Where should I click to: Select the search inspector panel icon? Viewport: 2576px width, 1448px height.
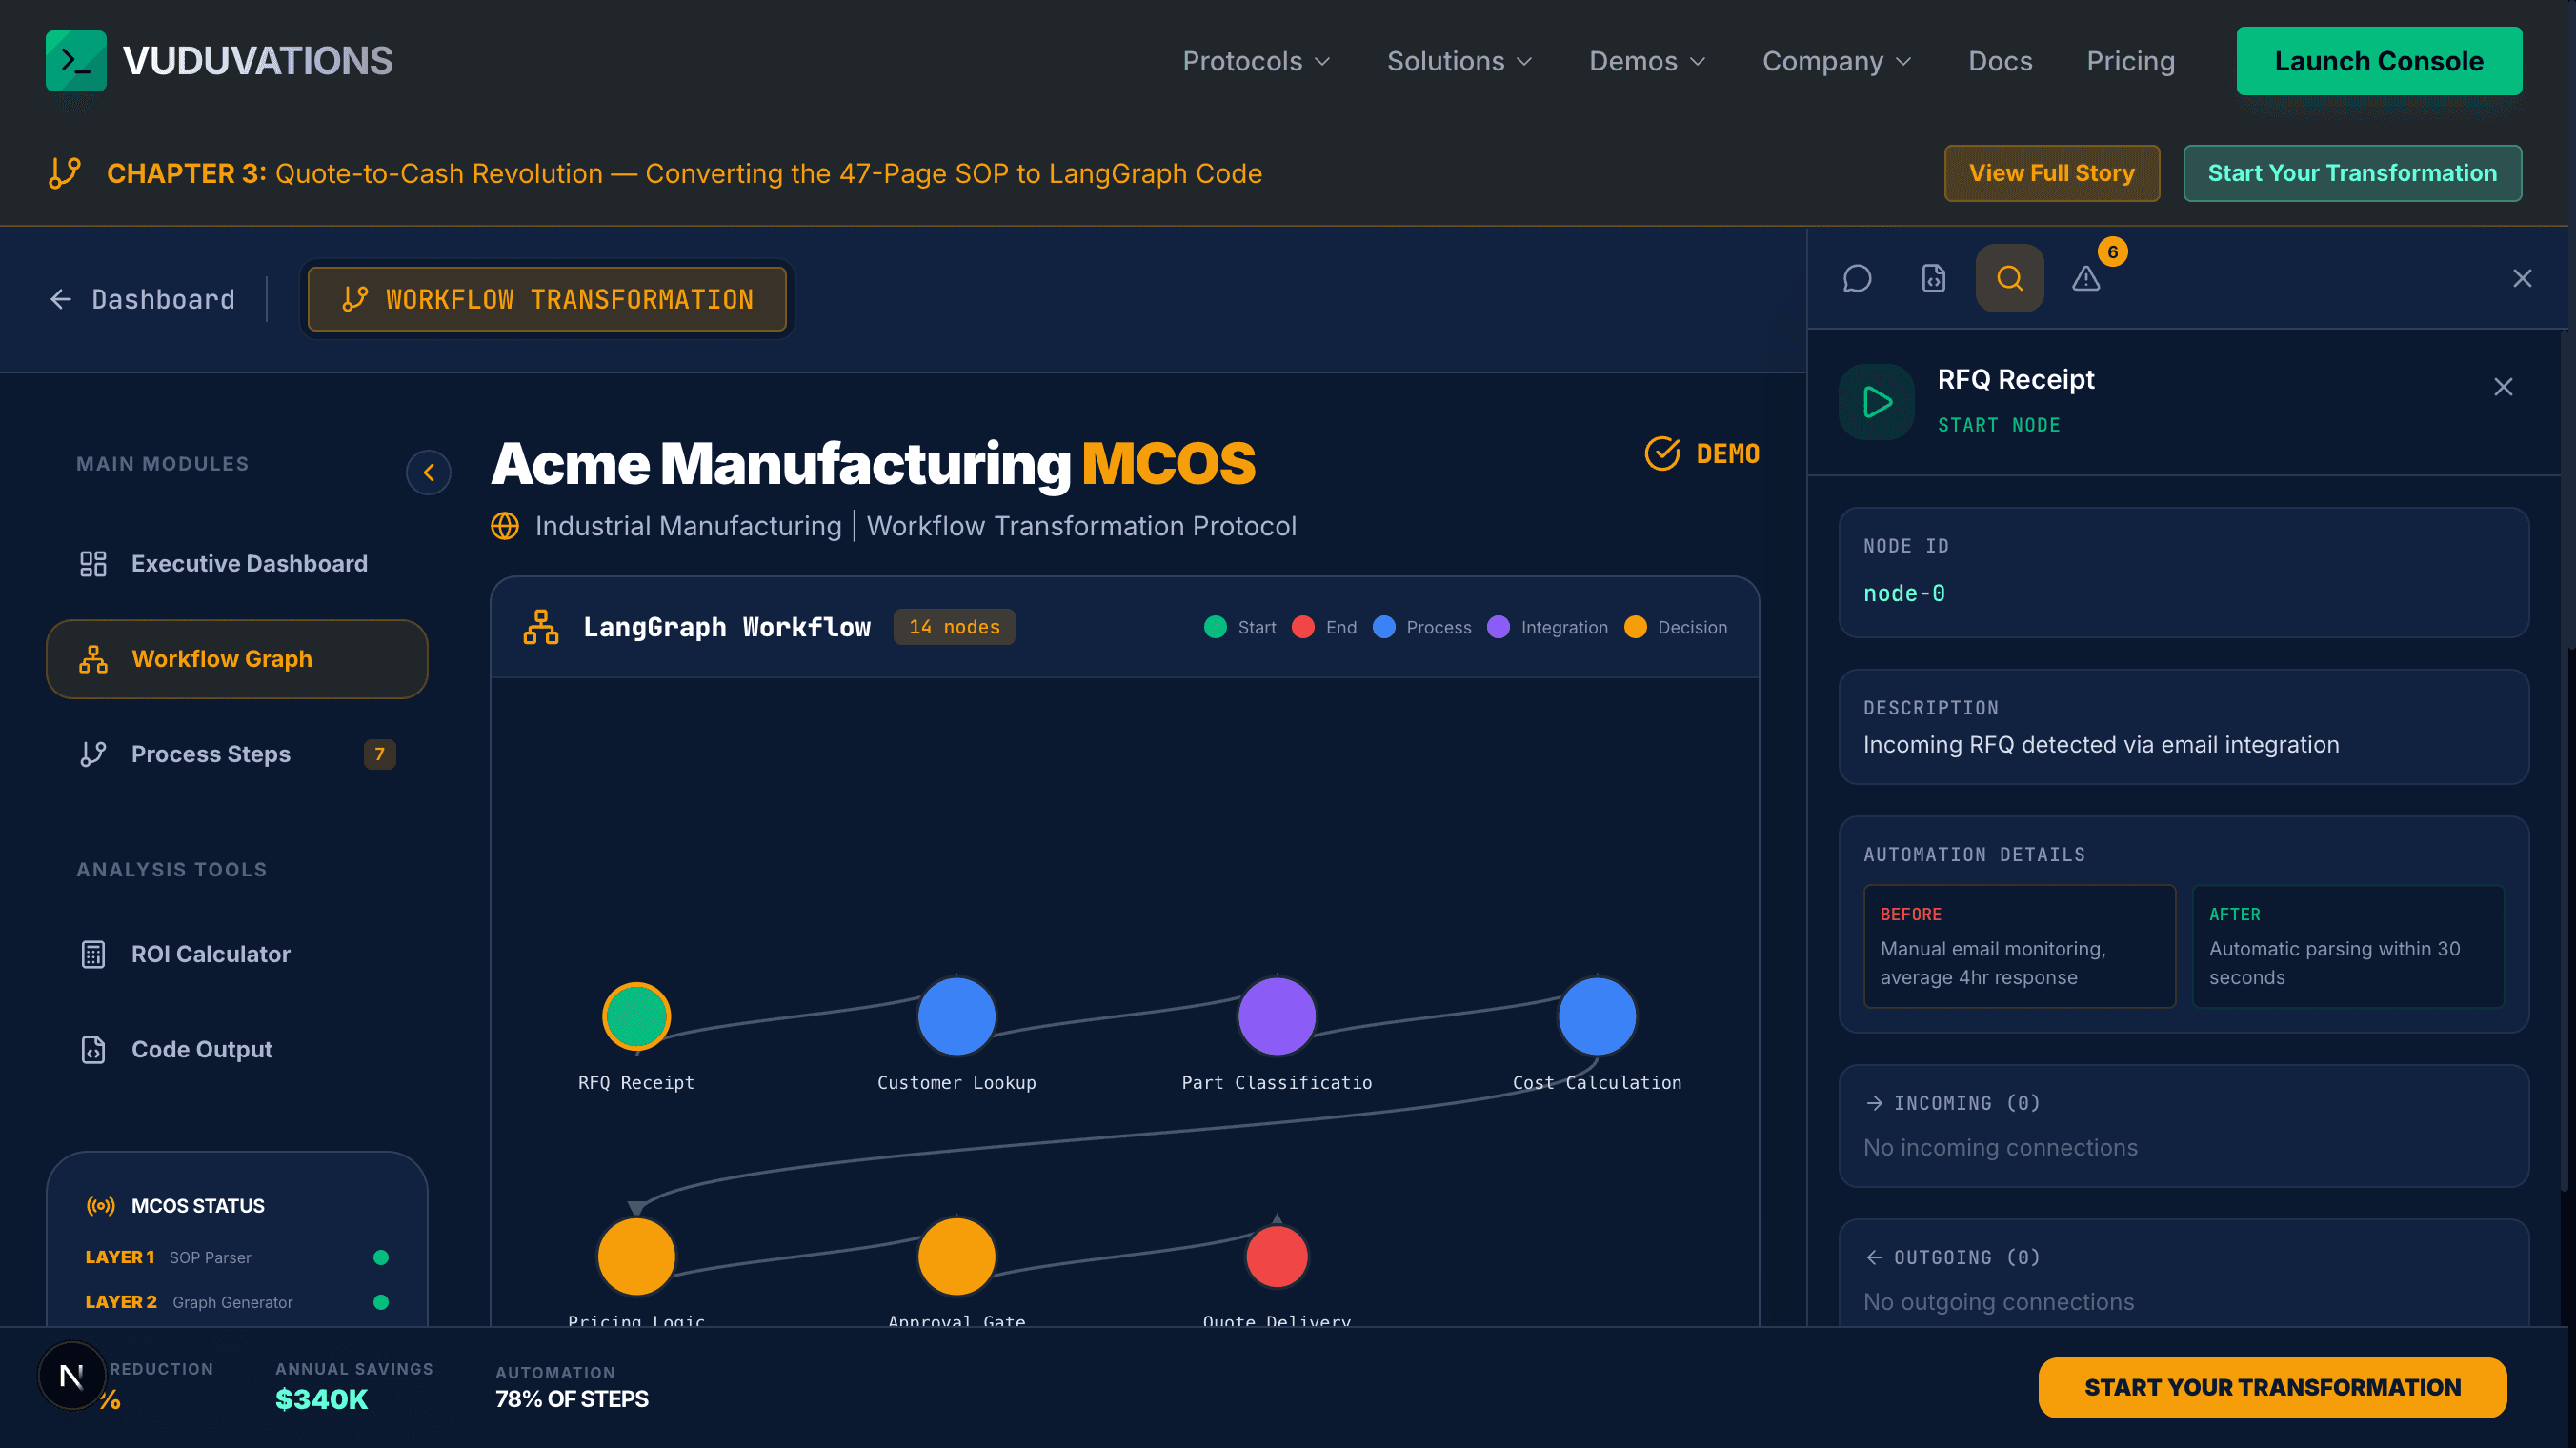pyautogui.click(x=2009, y=278)
